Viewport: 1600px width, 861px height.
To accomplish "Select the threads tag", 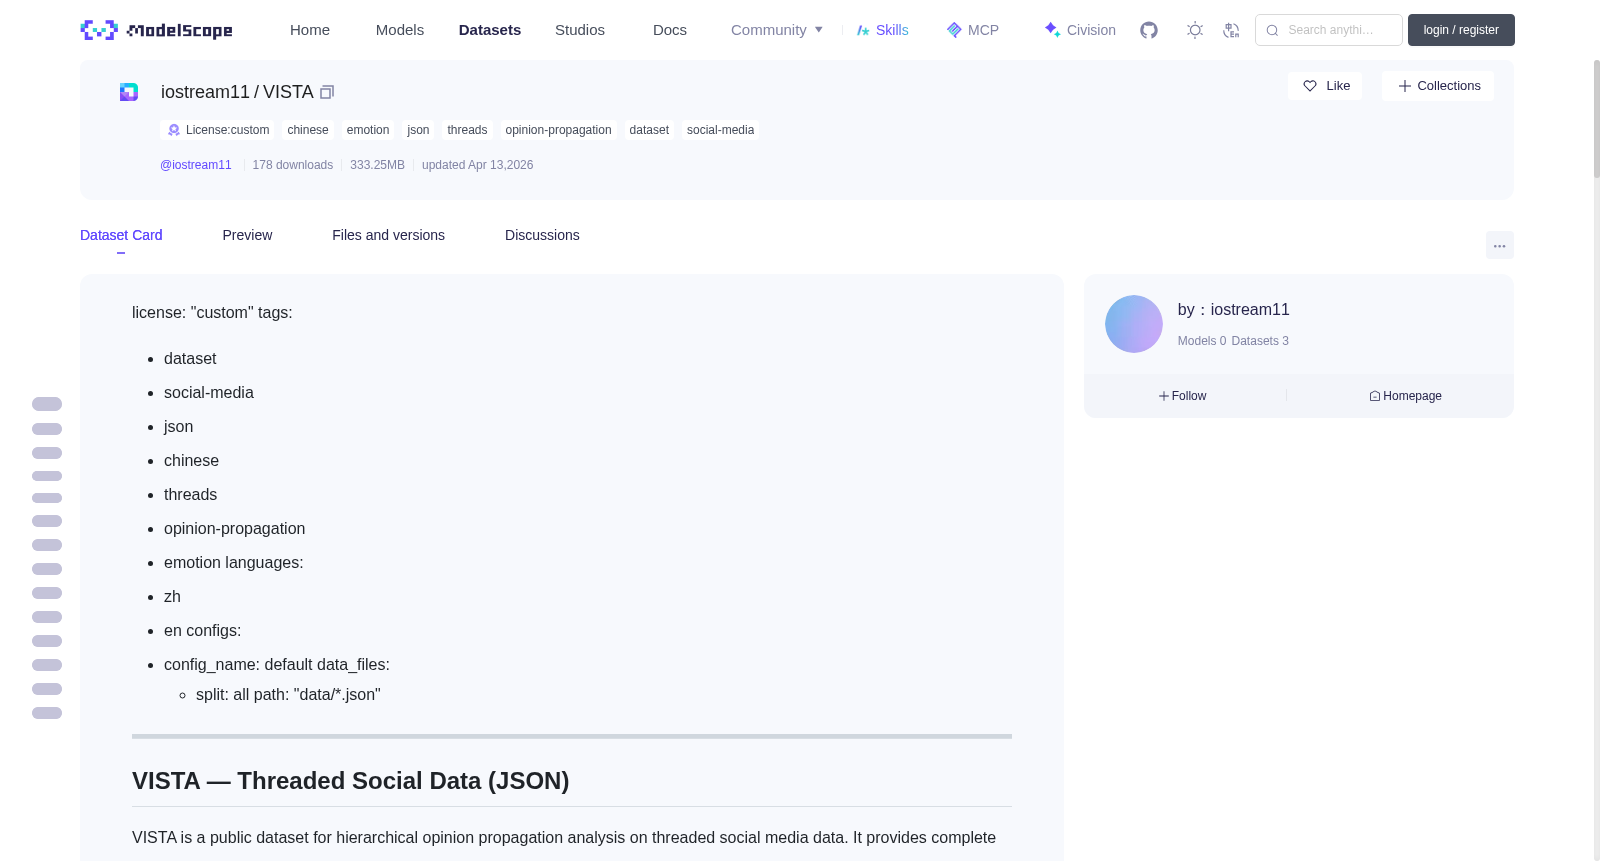I will [x=467, y=130].
